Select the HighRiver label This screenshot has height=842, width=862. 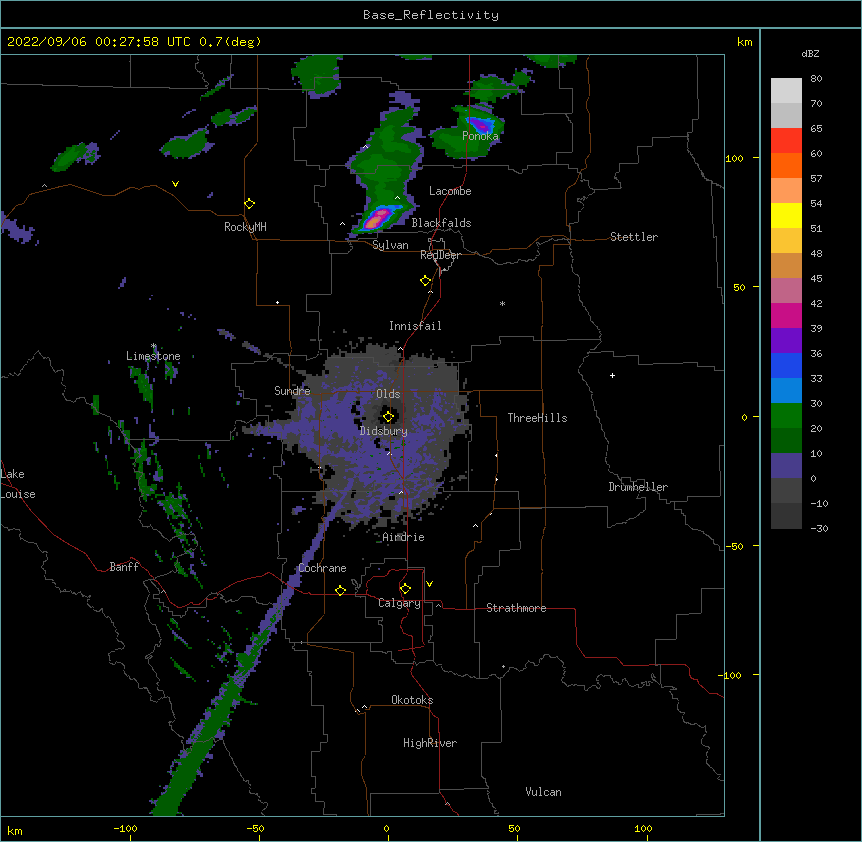coord(430,743)
